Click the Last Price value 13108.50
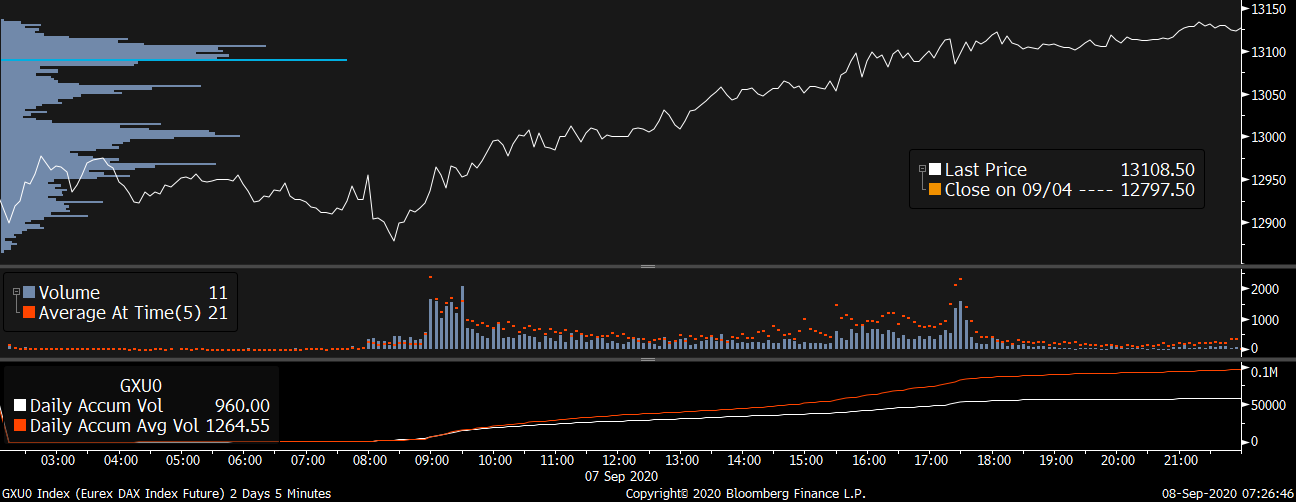This screenshot has height=502, width=1296. point(1156,170)
